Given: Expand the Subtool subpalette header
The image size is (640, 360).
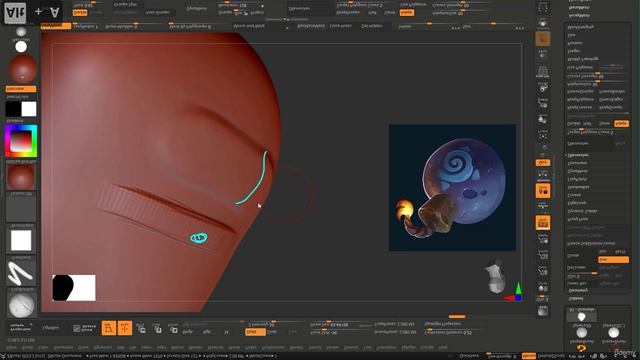Looking at the screenshot, I should (x=576, y=299).
